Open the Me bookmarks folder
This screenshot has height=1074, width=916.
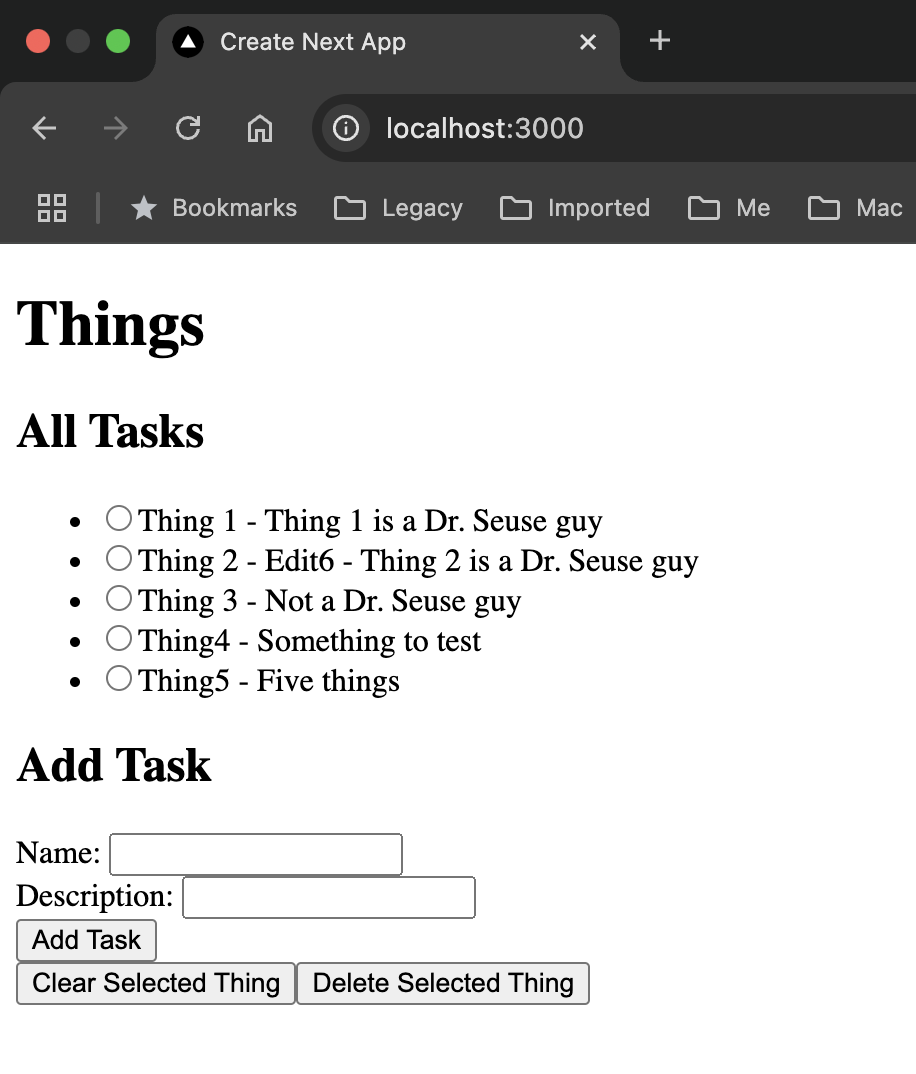point(729,208)
